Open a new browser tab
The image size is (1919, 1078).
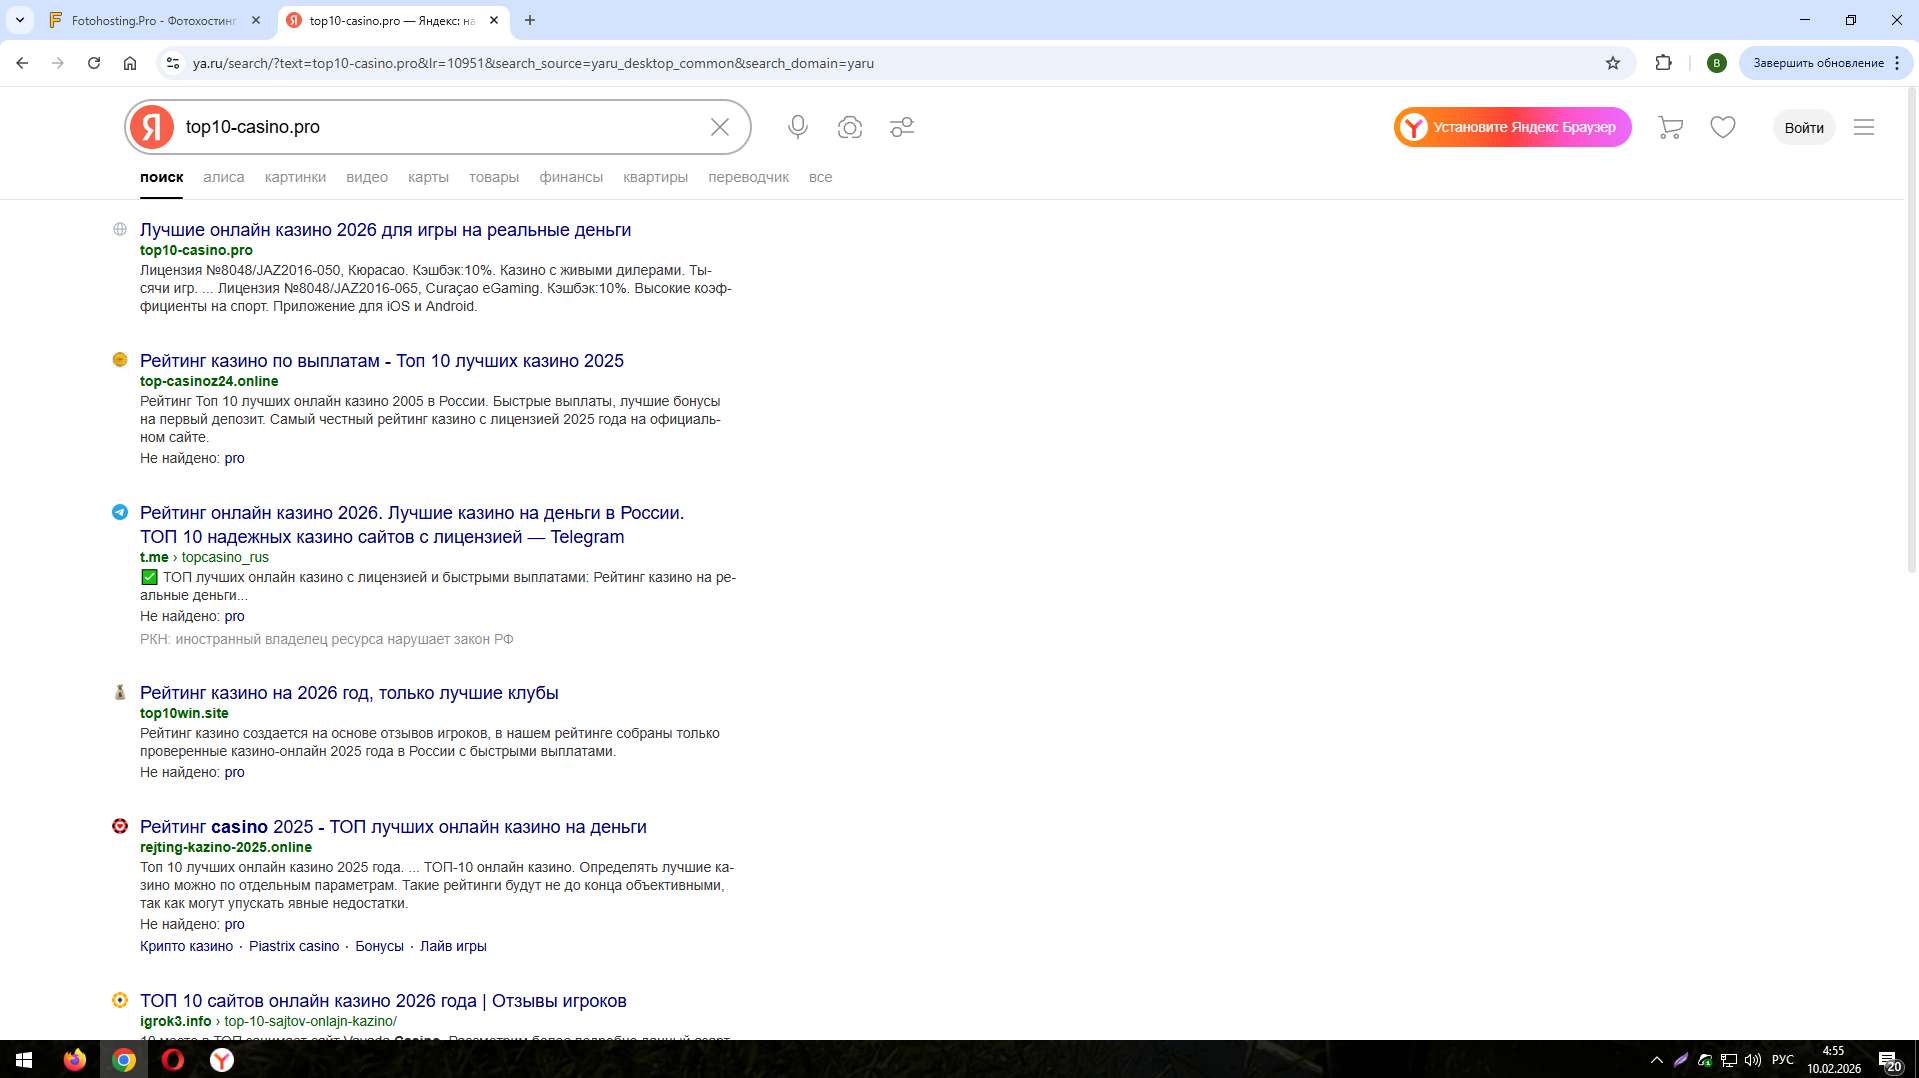(x=530, y=20)
